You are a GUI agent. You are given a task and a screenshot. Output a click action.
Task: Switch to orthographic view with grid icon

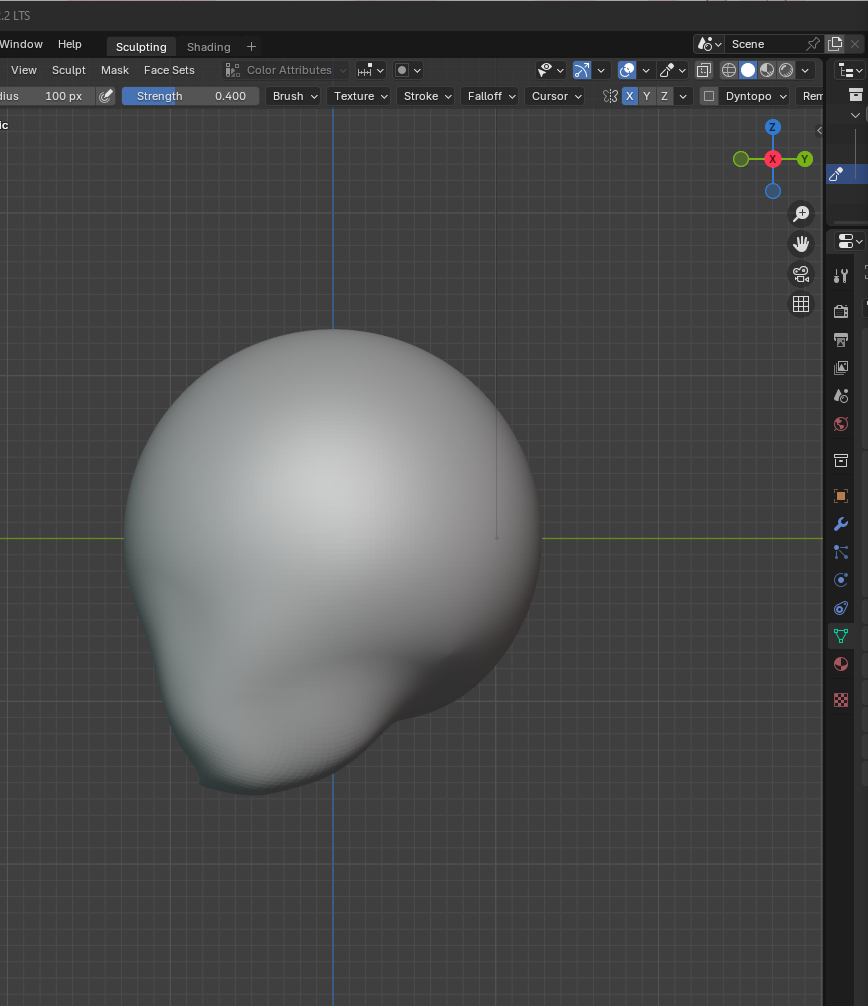(801, 304)
